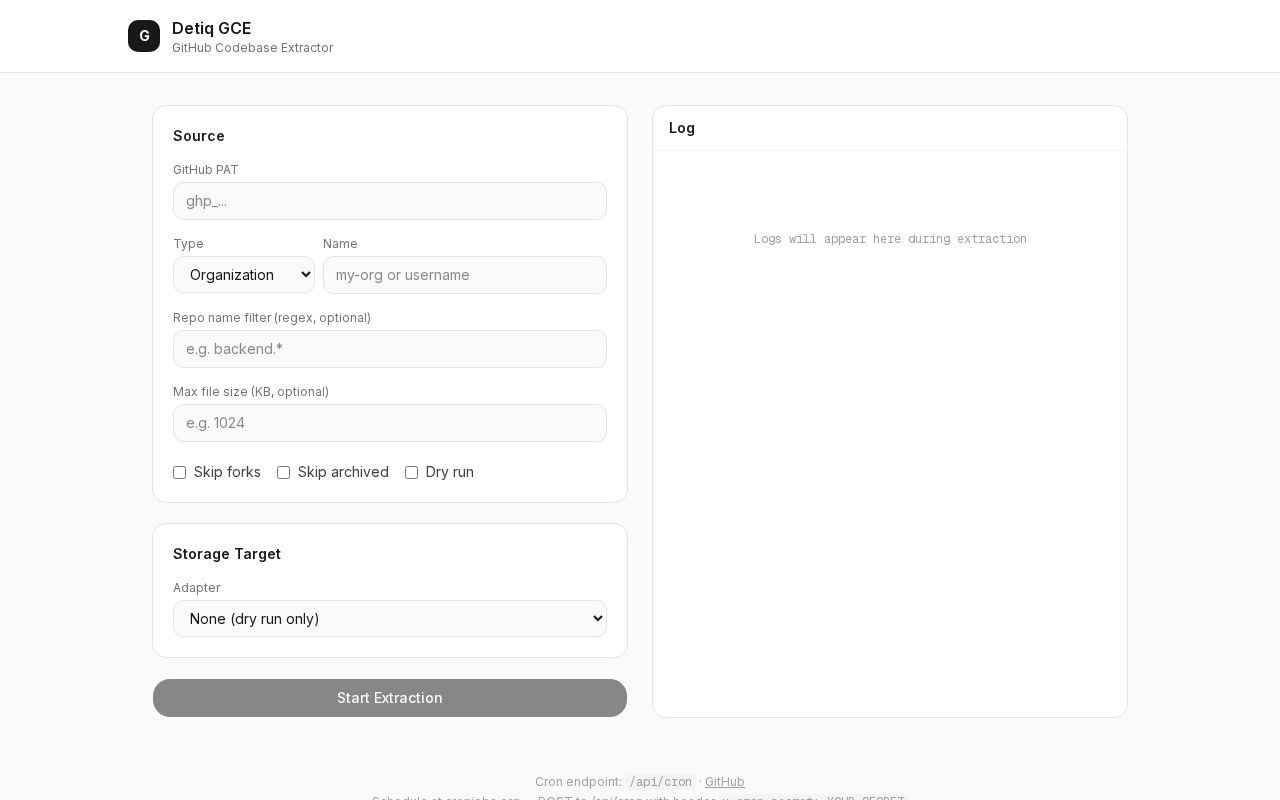Select the Detiq GCE title text
Viewport: 1280px width, 800px height.
tap(211, 28)
